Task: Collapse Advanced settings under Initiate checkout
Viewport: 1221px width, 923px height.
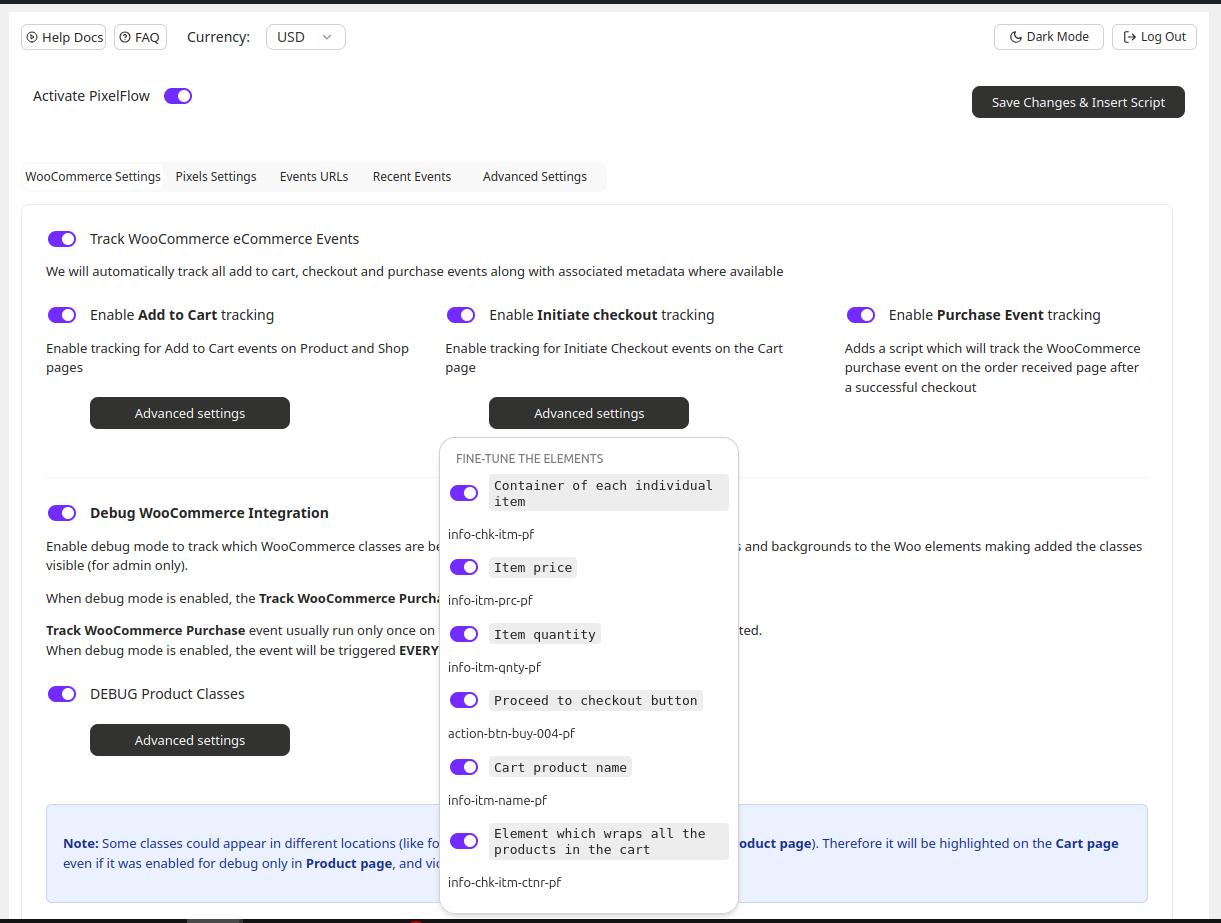Action: [x=588, y=413]
